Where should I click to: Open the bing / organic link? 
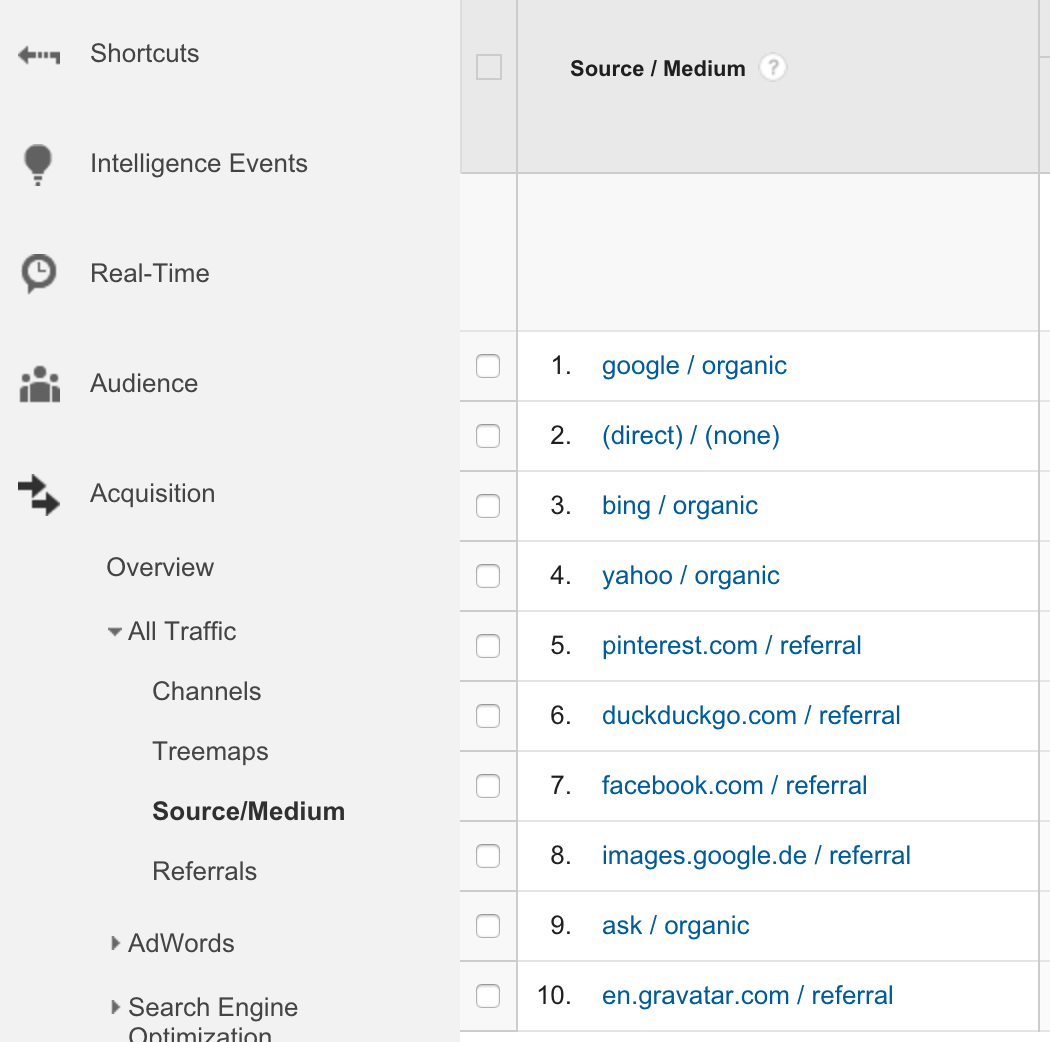(680, 506)
